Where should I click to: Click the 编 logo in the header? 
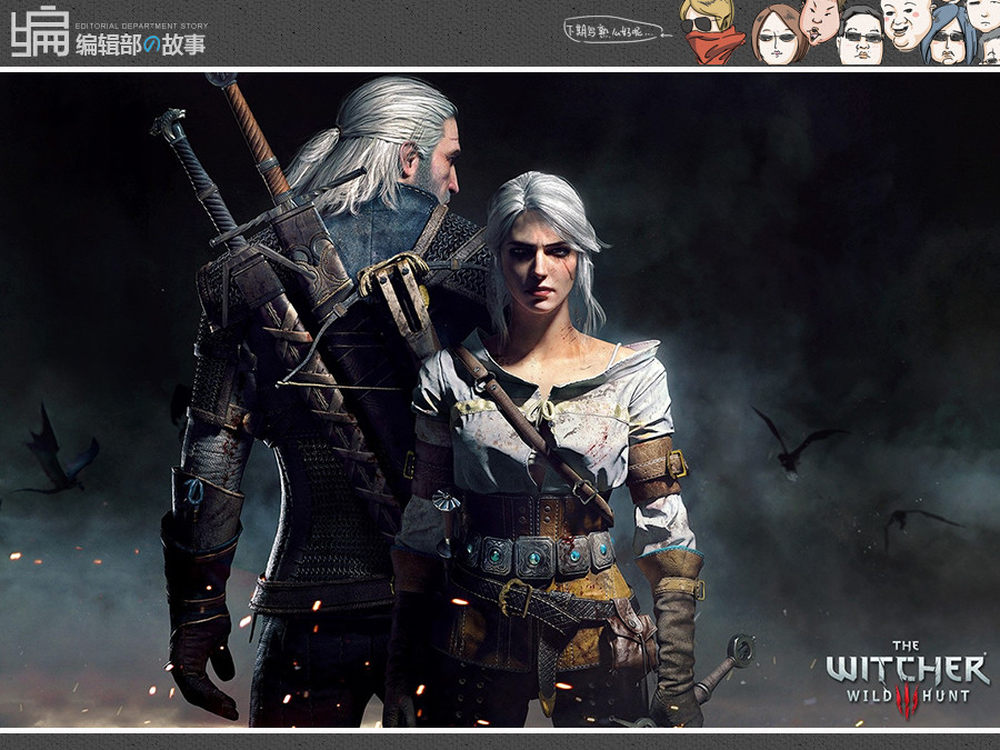click(x=39, y=32)
